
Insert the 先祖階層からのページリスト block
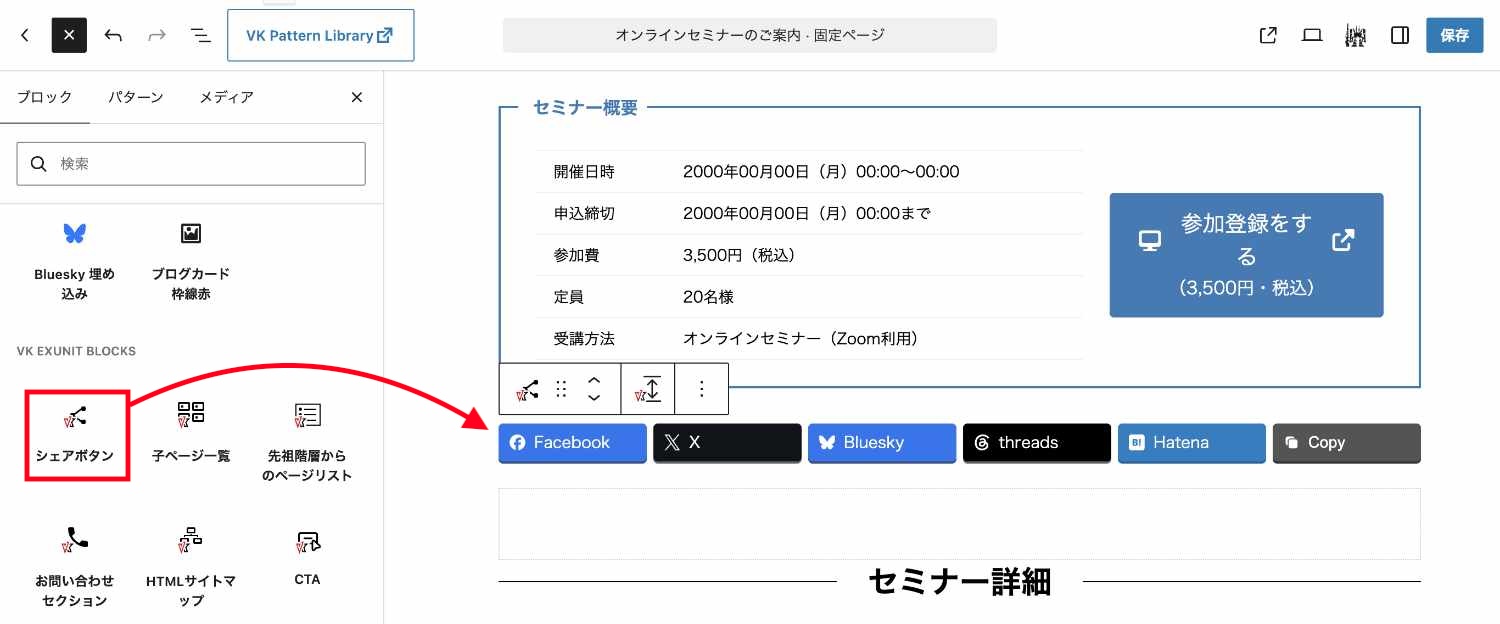(x=307, y=442)
